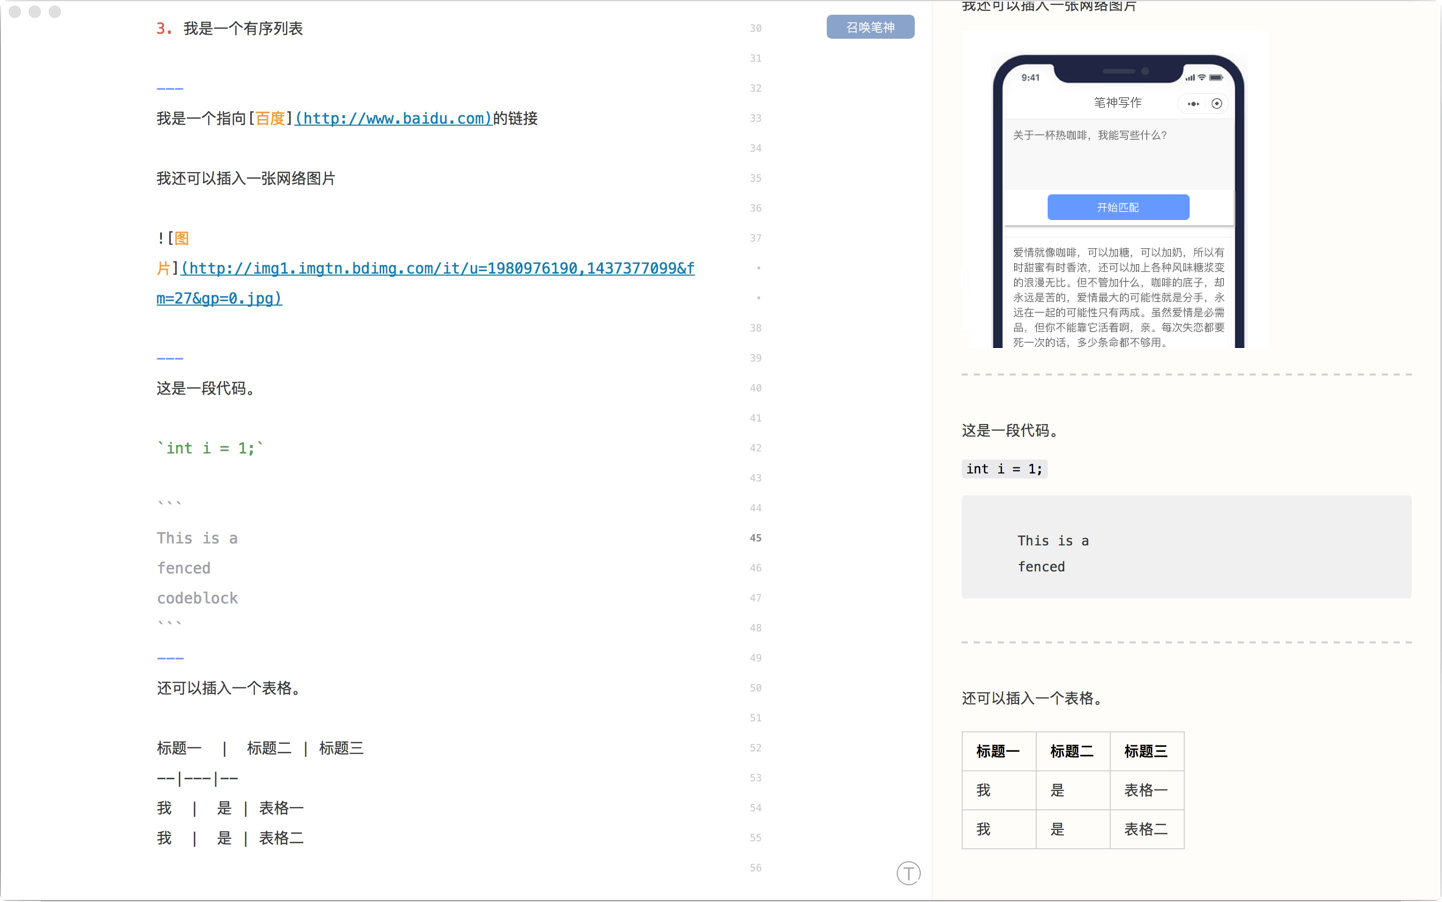This screenshot has height=902, width=1442.
Task: Click 'fenced' in the preview code block
Action: (x=1041, y=567)
